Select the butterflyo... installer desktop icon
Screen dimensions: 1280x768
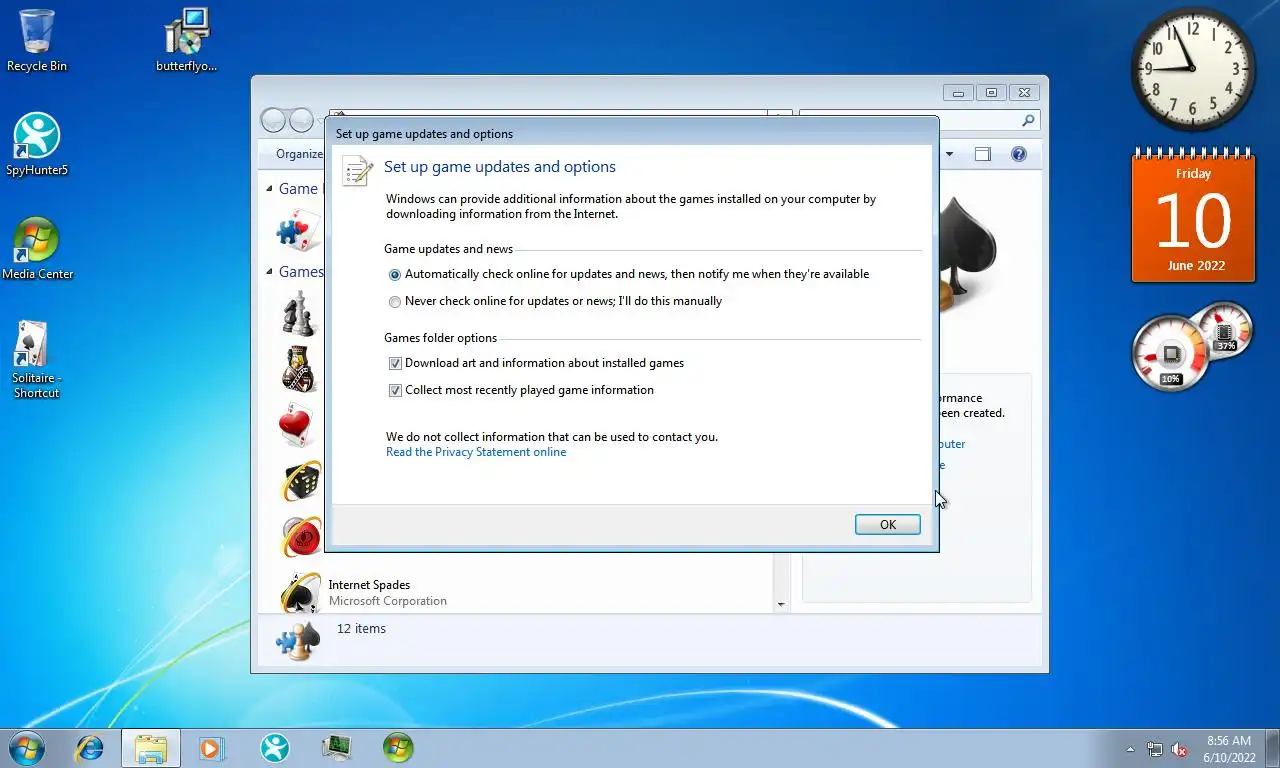(187, 41)
